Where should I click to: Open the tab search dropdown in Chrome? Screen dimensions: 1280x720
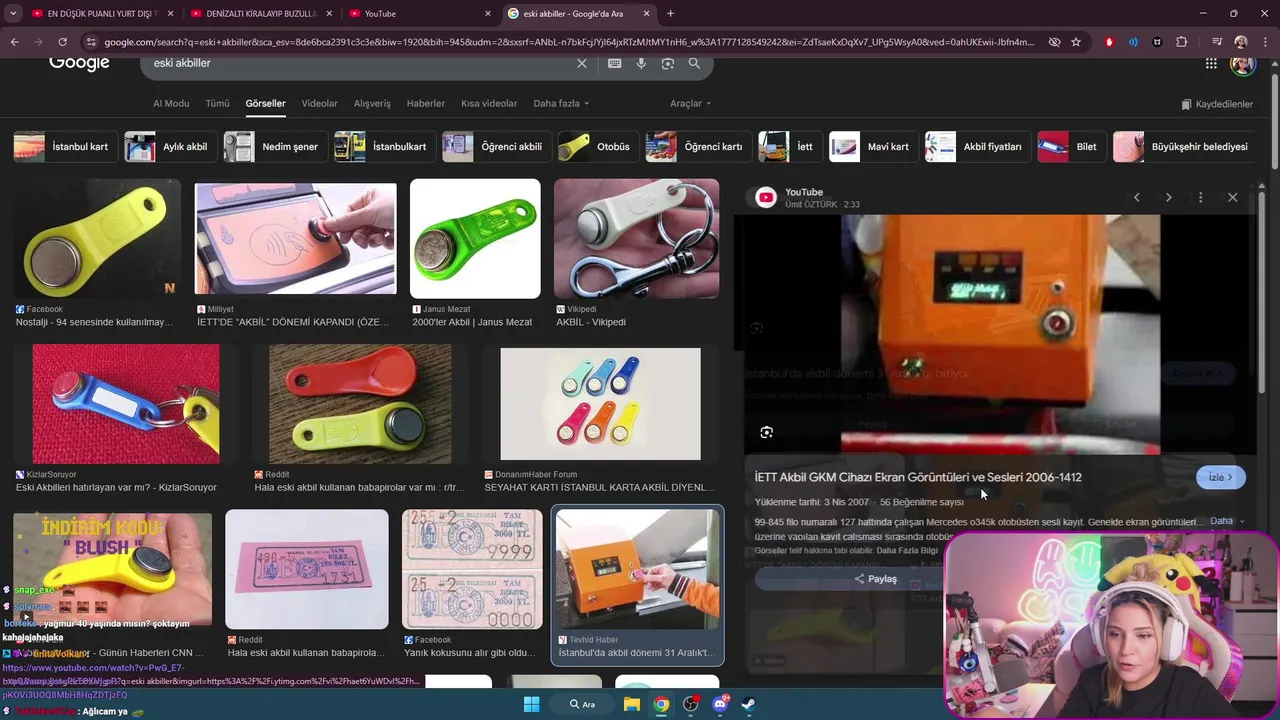click(x=13, y=13)
